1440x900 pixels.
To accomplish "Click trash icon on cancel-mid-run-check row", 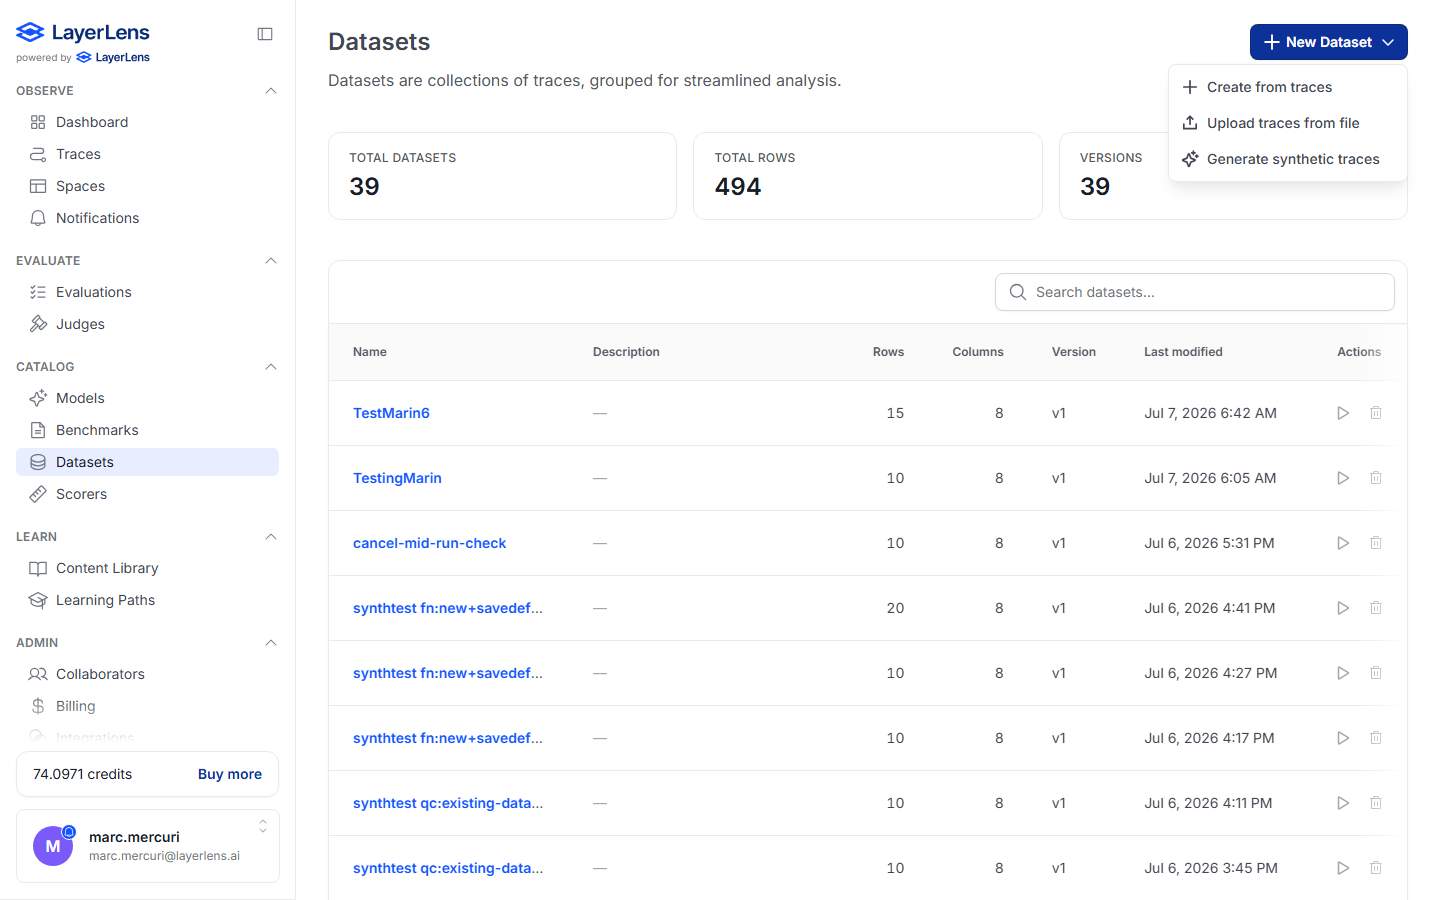I will [x=1376, y=543].
